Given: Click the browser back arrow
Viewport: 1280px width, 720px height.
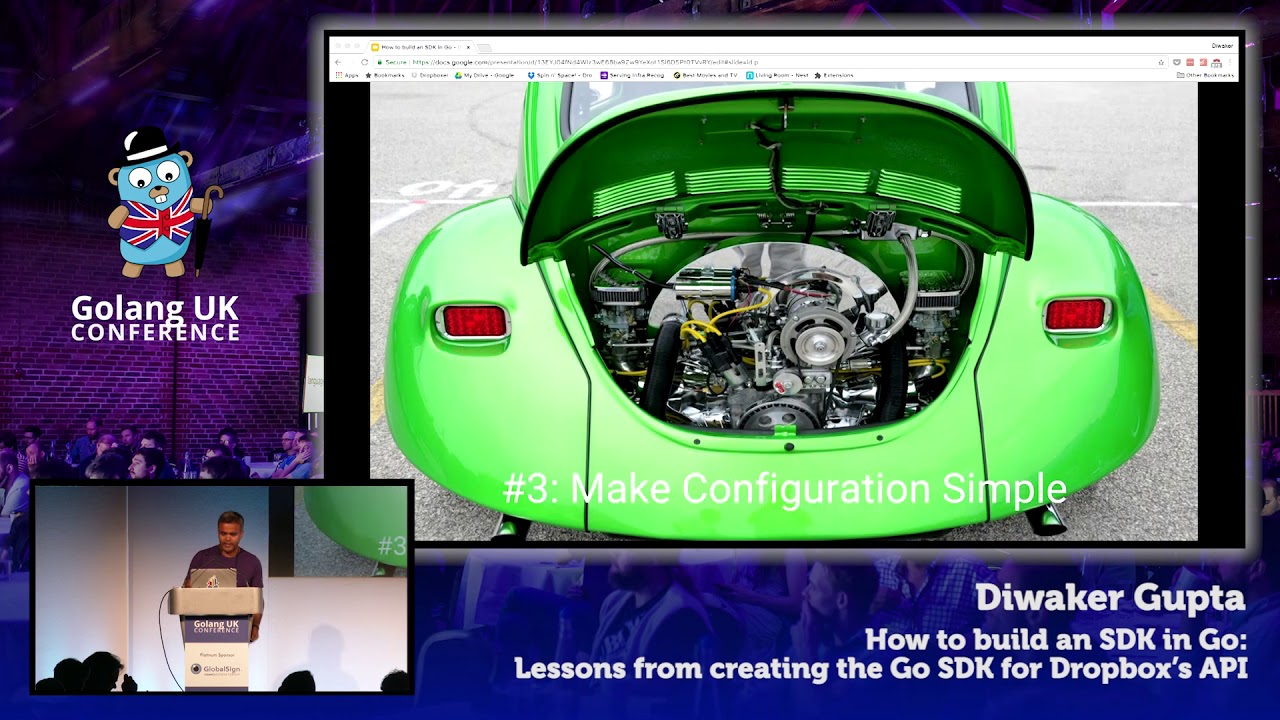Looking at the screenshot, I should (x=338, y=62).
